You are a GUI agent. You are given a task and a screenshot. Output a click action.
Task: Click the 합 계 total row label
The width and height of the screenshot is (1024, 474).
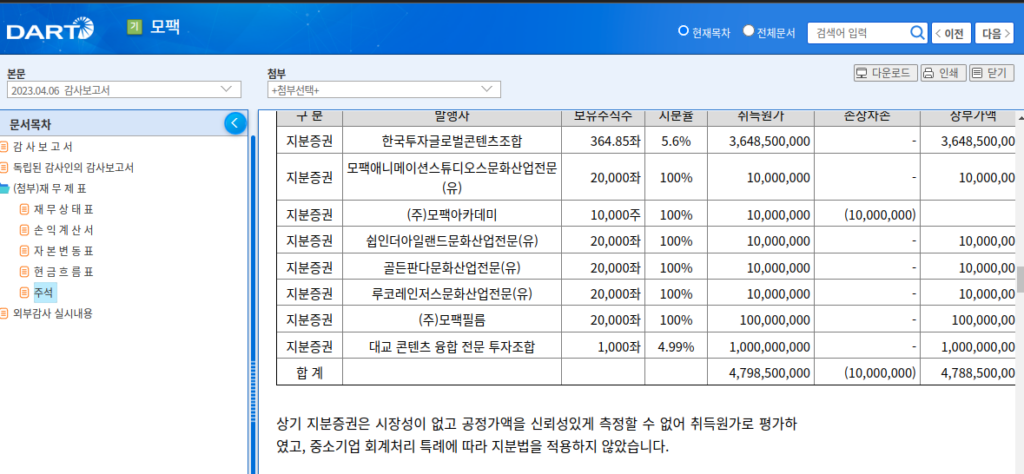tap(309, 372)
